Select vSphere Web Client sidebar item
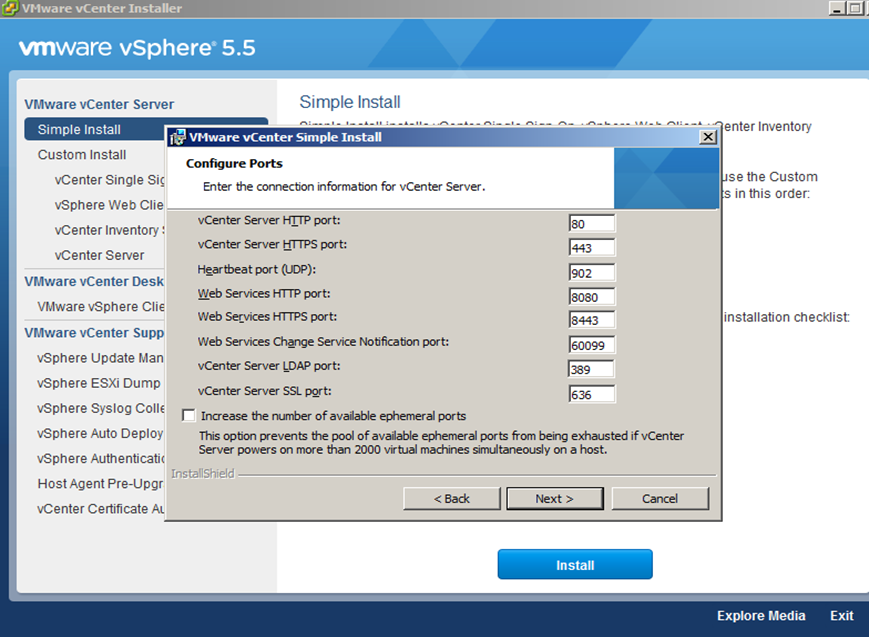Screen dimensions: 869x637 point(109,205)
